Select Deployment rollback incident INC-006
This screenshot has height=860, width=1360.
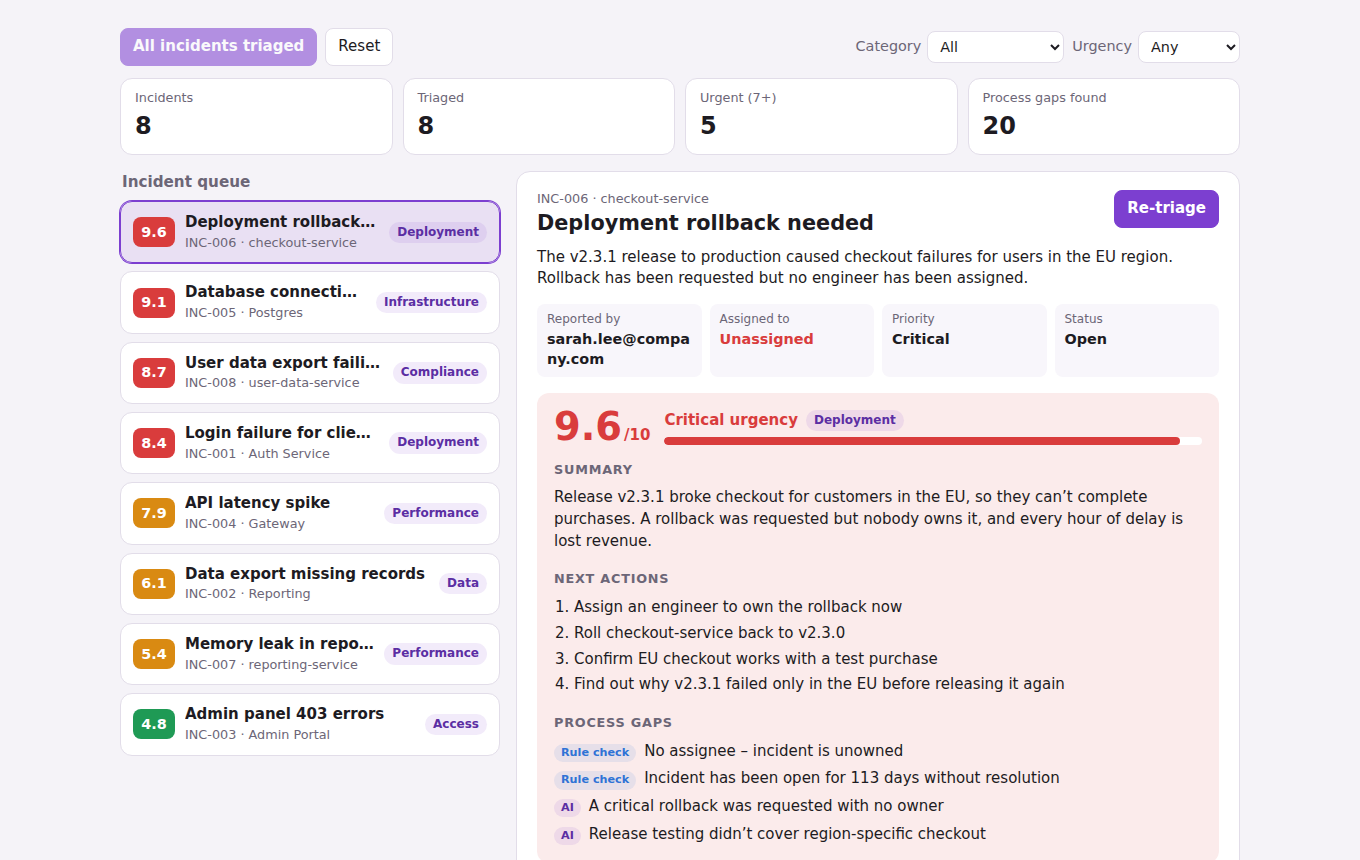(310, 232)
